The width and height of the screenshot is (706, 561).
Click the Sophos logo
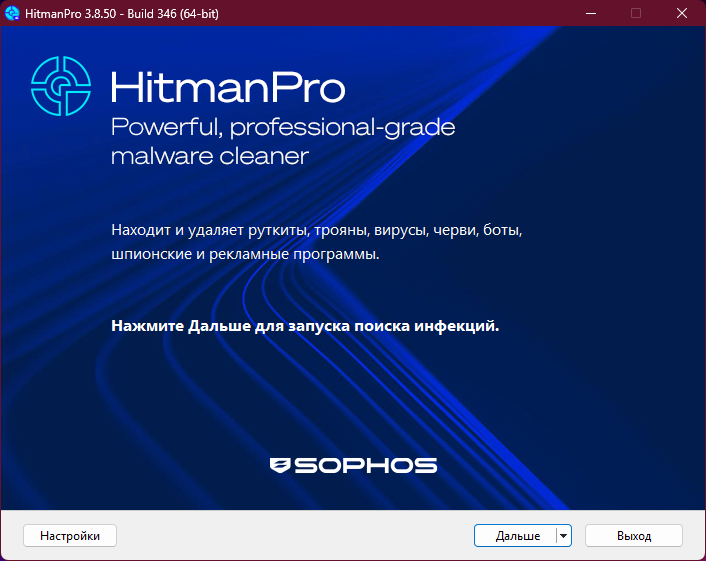coord(353,465)
